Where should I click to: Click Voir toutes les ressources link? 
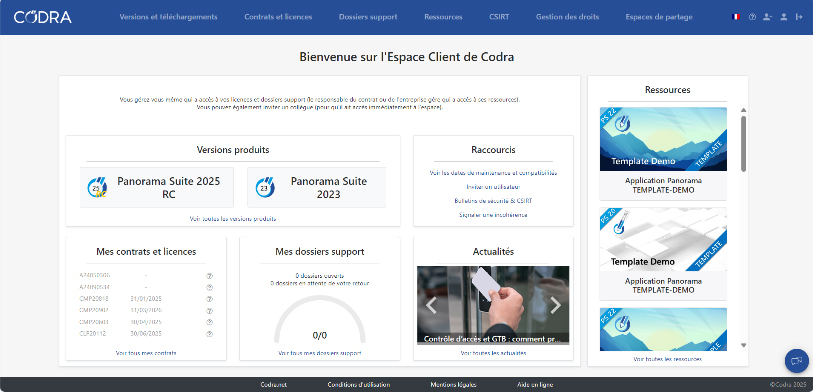coord(668,359)
